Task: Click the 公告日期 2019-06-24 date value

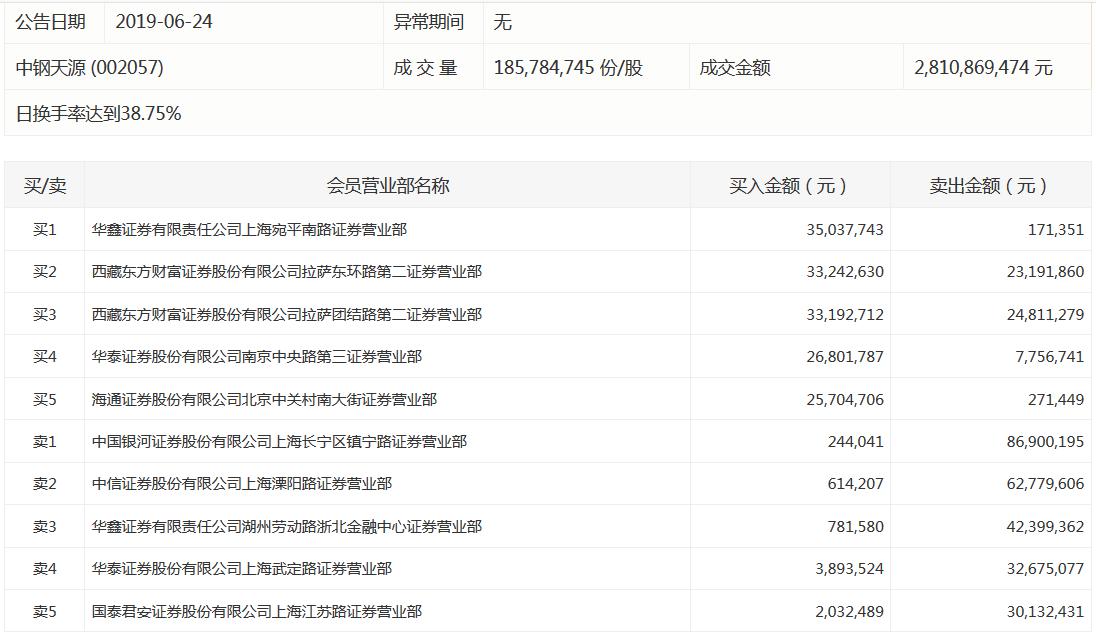Action: tap(164, 22)
